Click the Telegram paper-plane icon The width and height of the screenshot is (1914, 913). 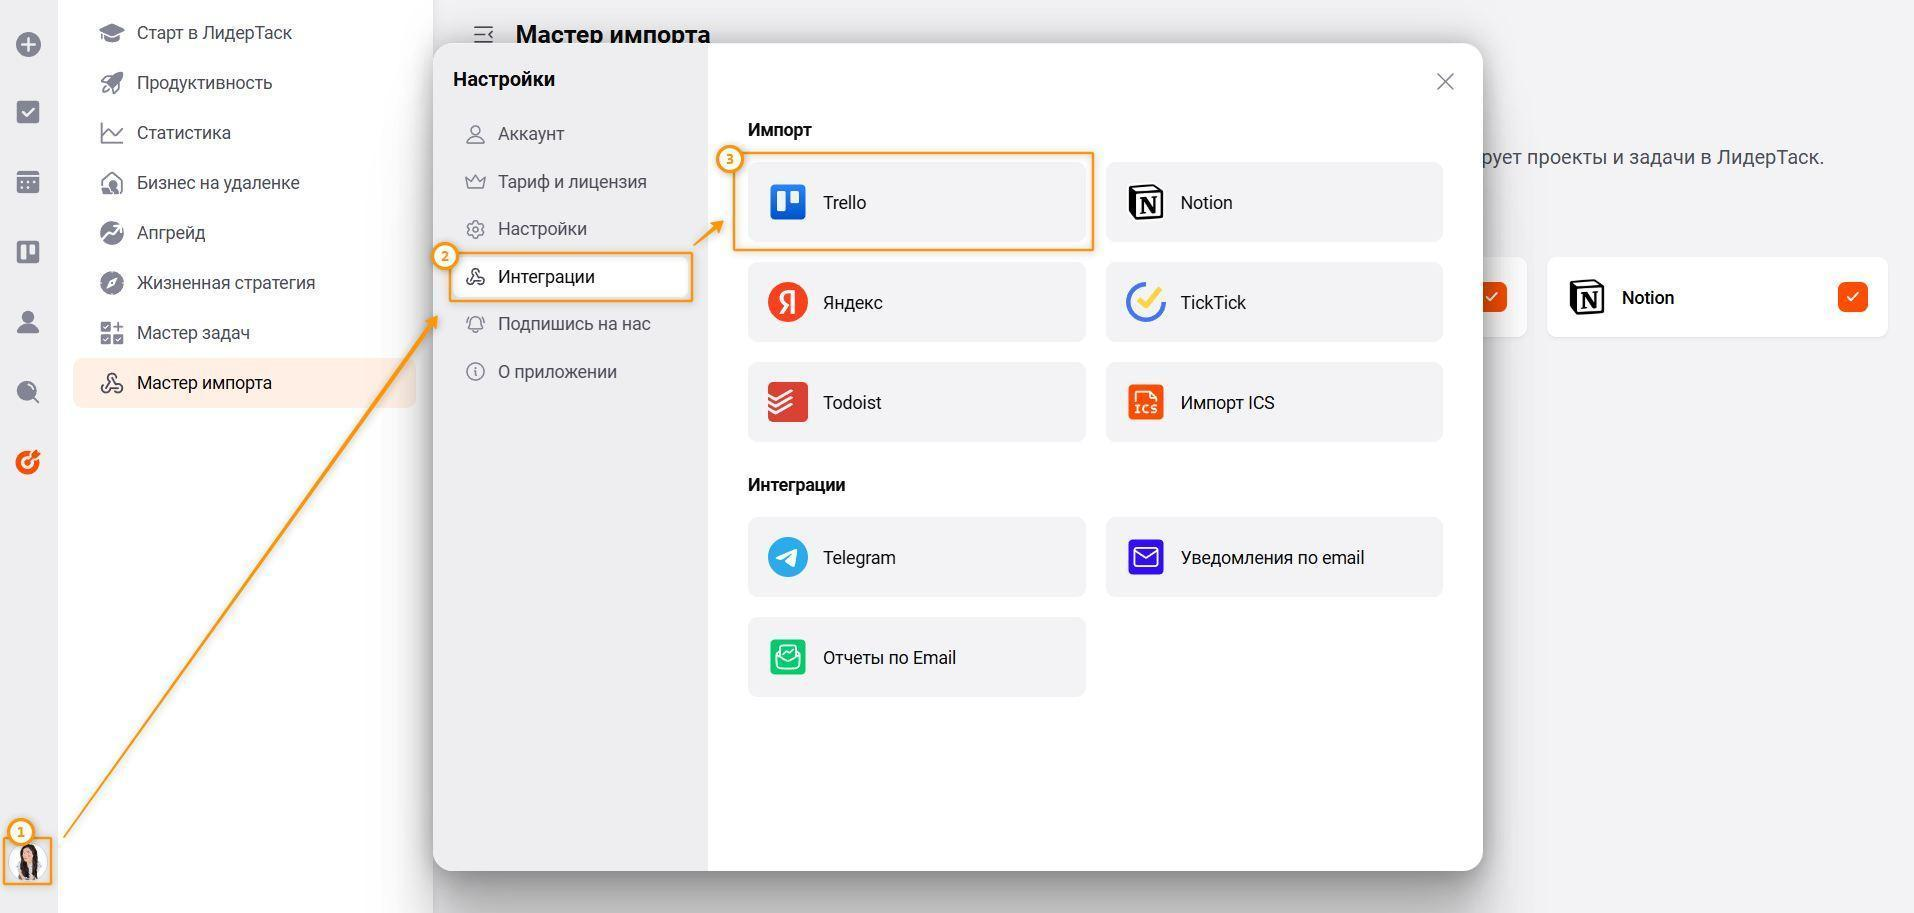coord(788,557)
